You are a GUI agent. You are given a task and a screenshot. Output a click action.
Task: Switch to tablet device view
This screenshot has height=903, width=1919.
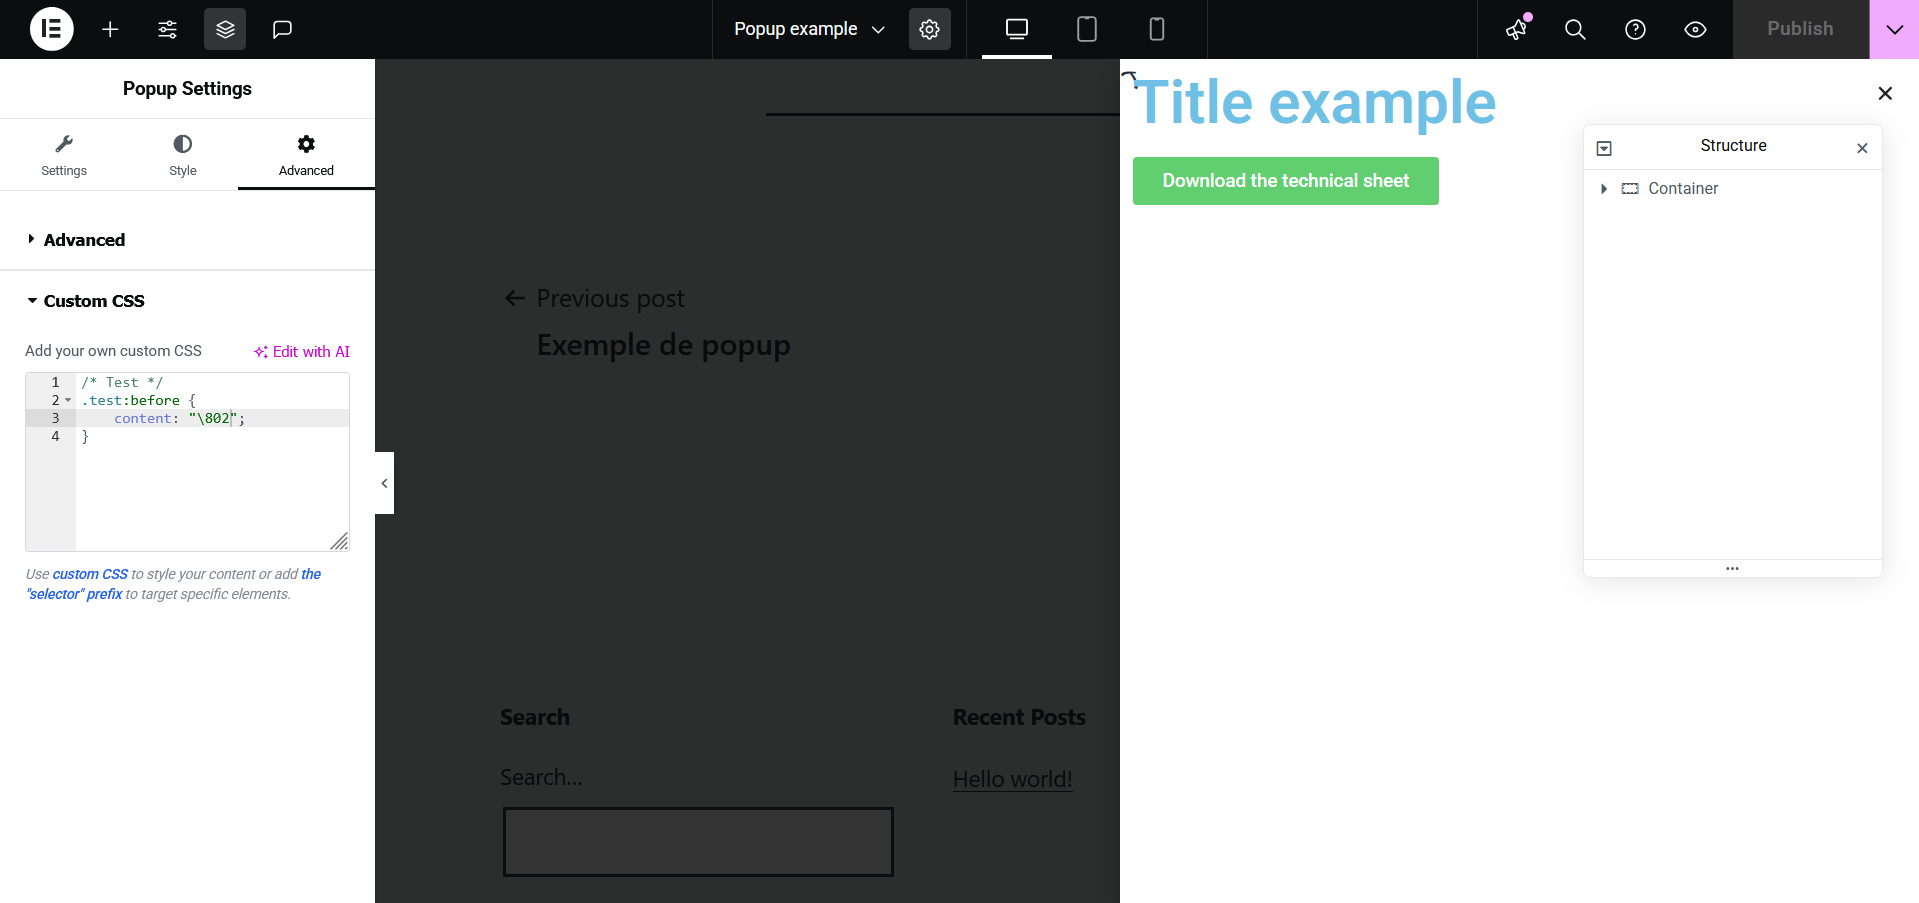(1087, 29)
